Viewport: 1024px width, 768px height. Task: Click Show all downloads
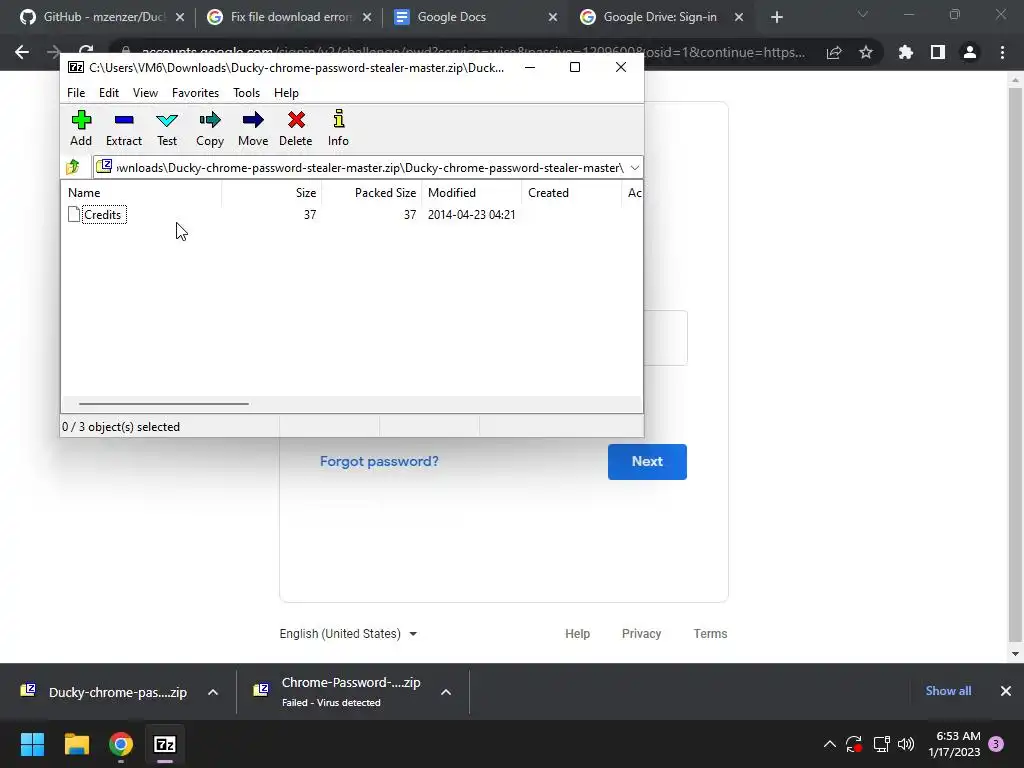tap(948, 691)
